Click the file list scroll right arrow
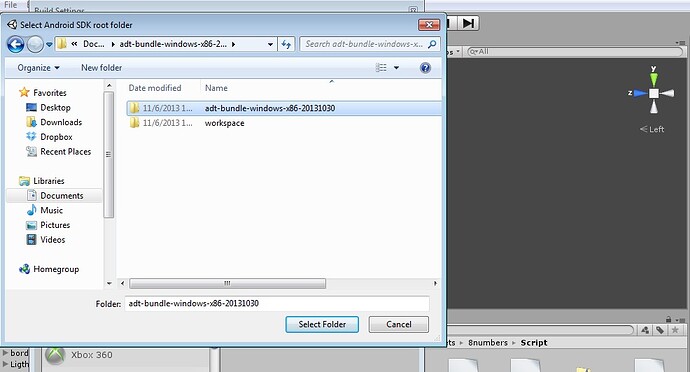The width and height of the screenshot is (690, 372). point(435,284)
